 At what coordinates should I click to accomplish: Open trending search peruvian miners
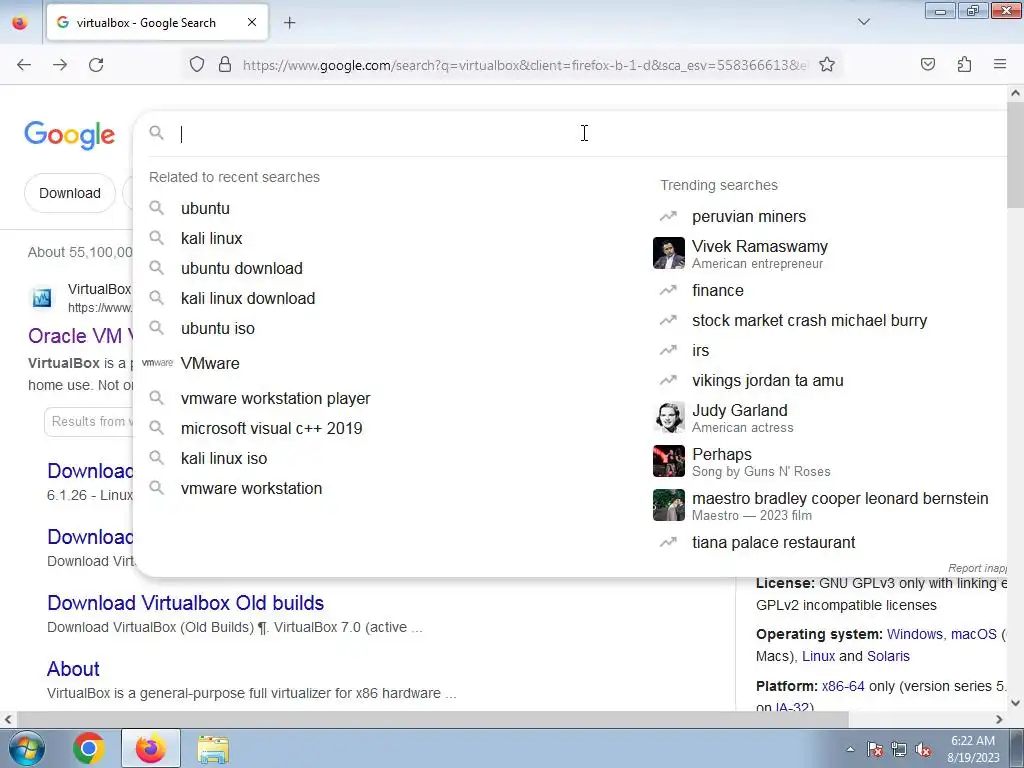tap(748, 216)
